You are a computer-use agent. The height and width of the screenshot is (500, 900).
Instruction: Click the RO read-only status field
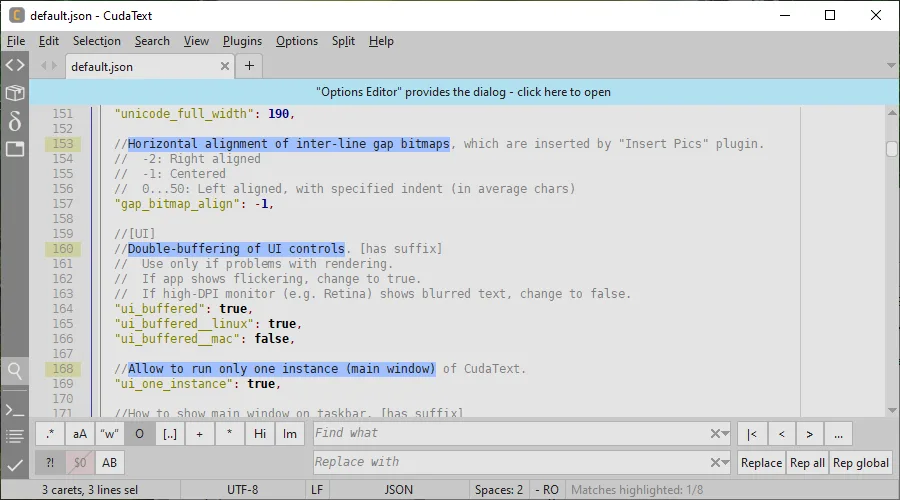[x=547, y=490]
